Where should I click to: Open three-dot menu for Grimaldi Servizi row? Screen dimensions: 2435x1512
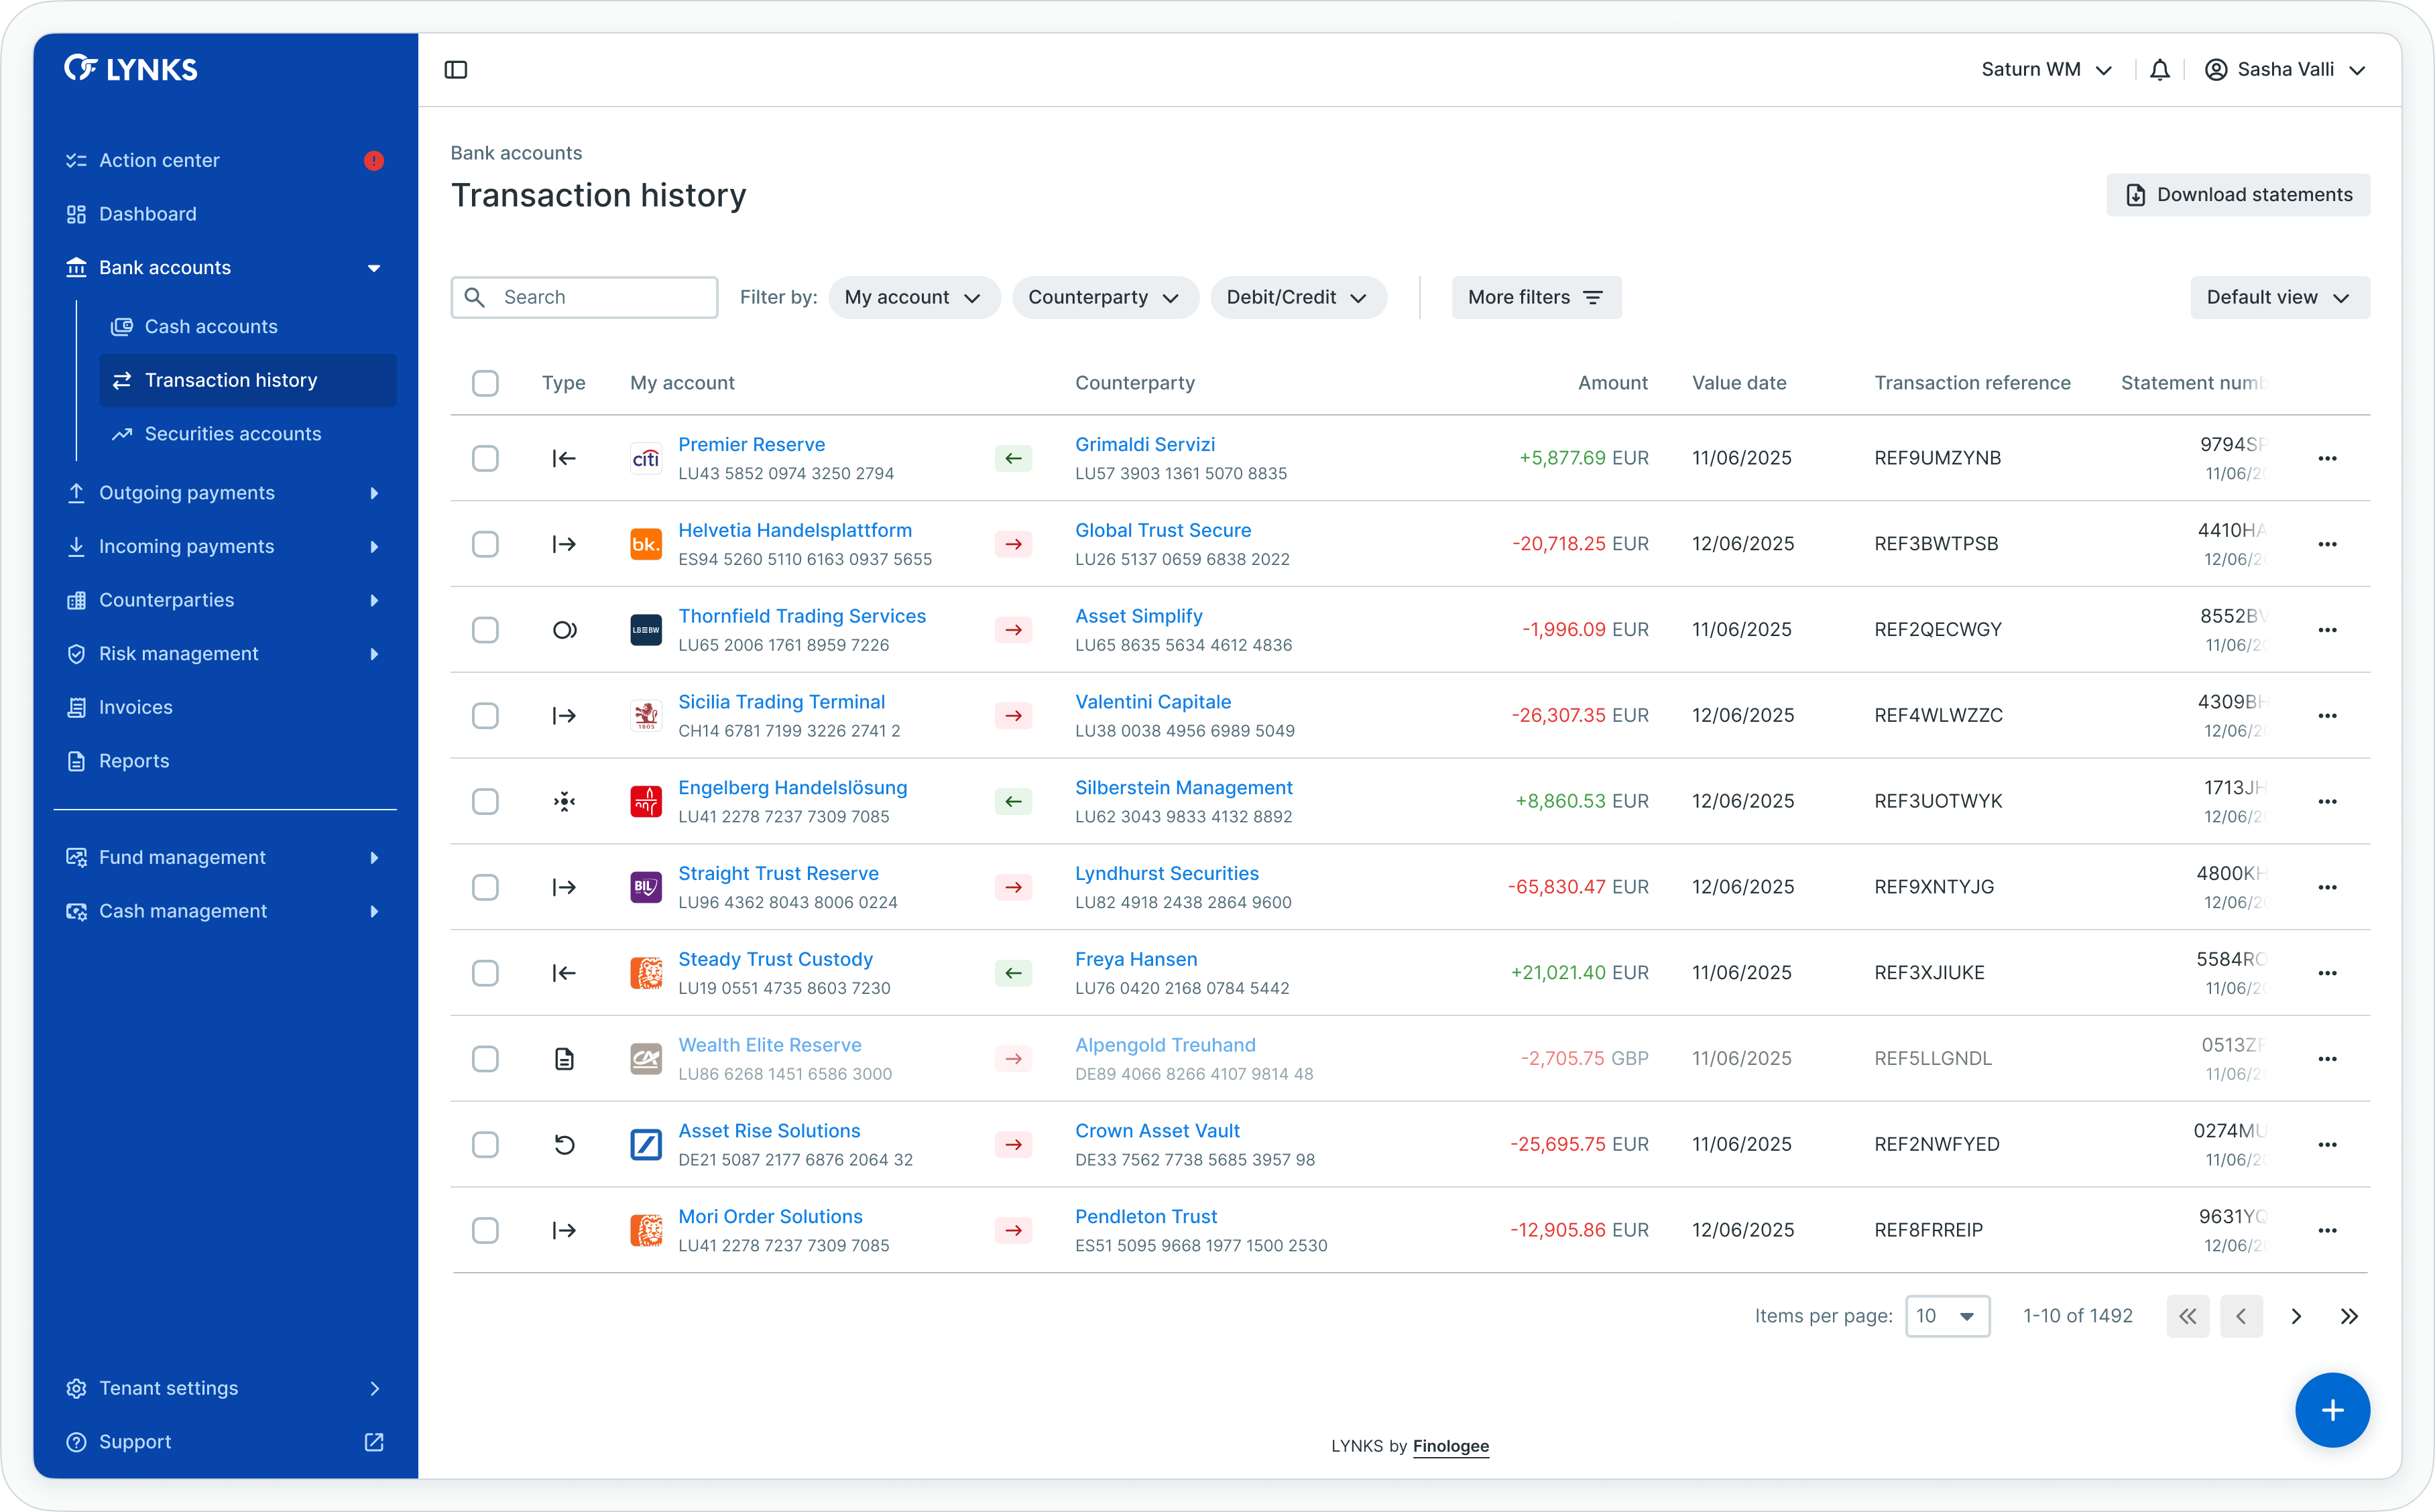2327,458
